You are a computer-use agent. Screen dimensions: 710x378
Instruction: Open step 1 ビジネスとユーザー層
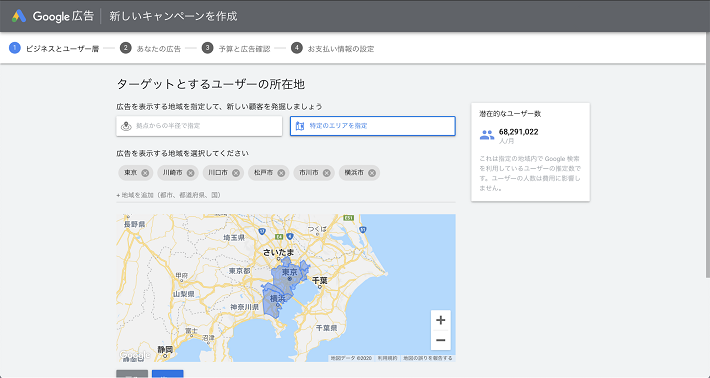[x=54, y=48]
